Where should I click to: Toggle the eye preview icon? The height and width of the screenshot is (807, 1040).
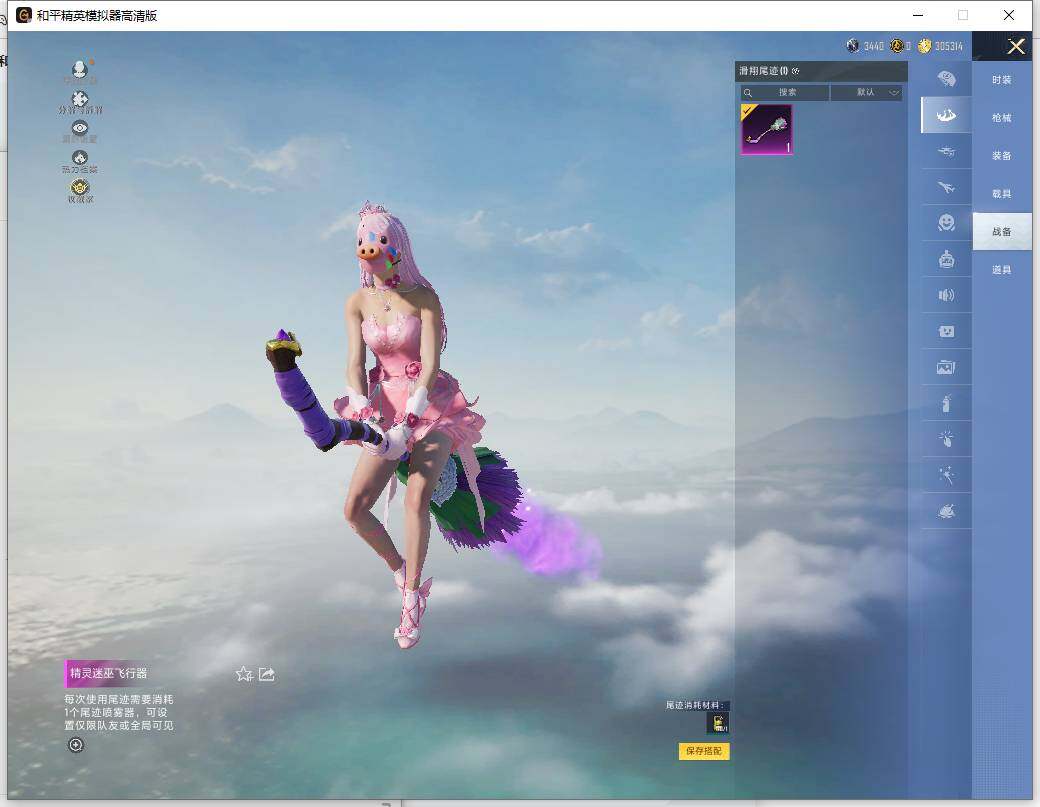[x=80, y=128]
